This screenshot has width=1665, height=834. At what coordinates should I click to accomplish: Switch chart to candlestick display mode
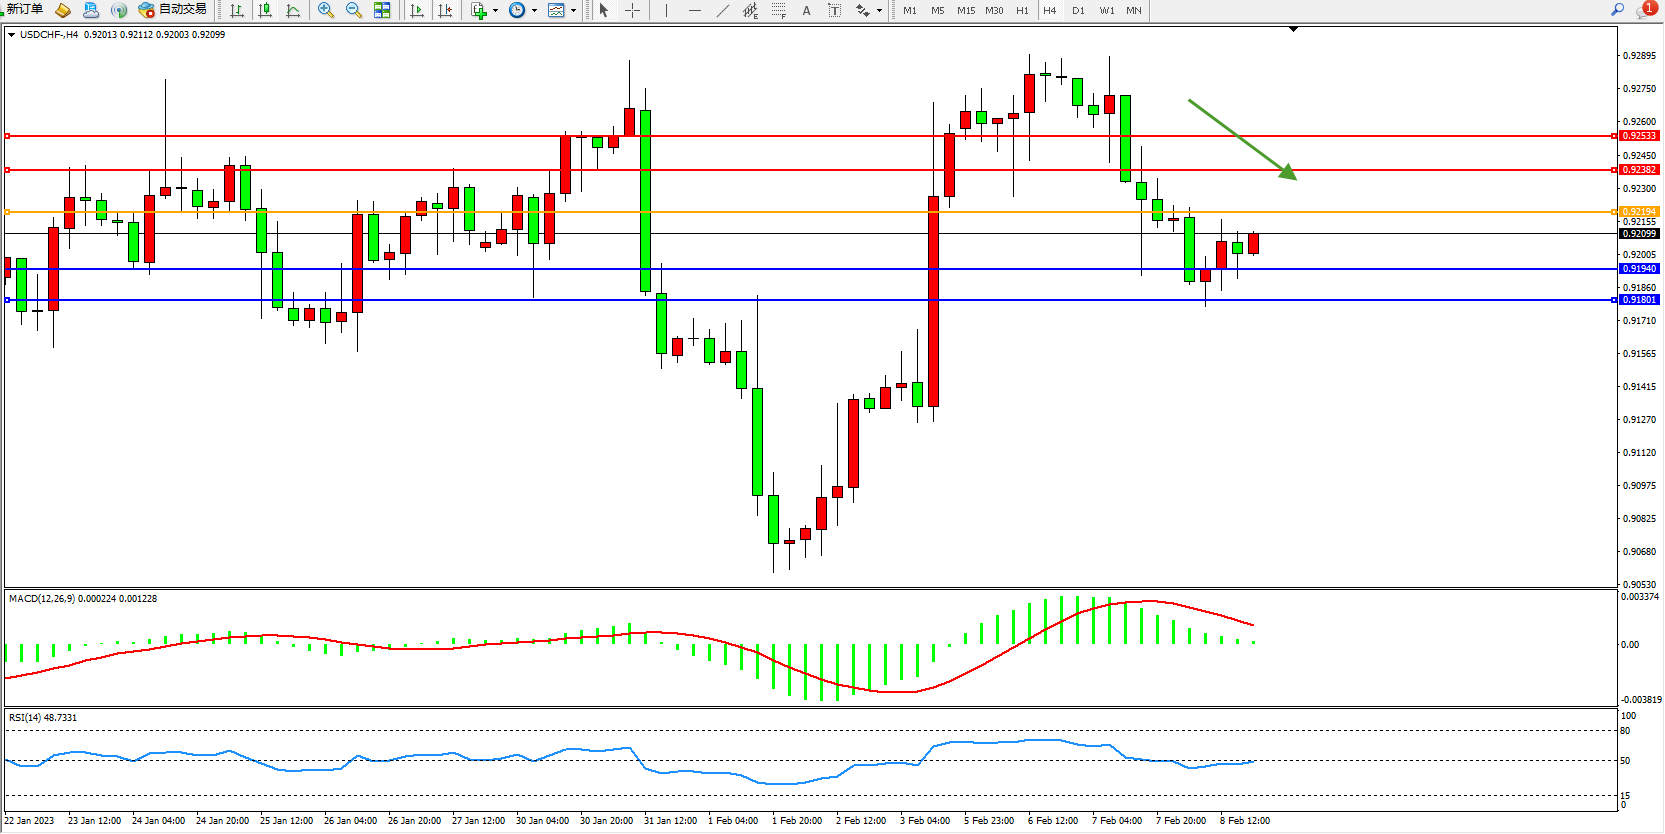(265, 10)
